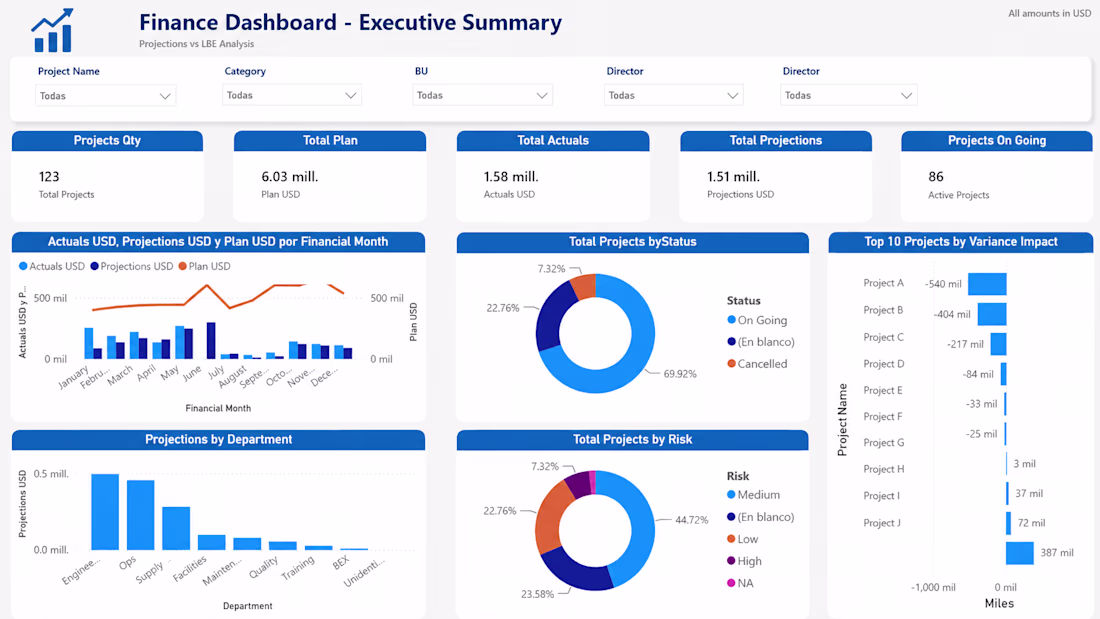Viewport: 1100px width, 619px height.
Task: Click the Project C variance bar
Action: pyautogui.click(x=998, y=344)
